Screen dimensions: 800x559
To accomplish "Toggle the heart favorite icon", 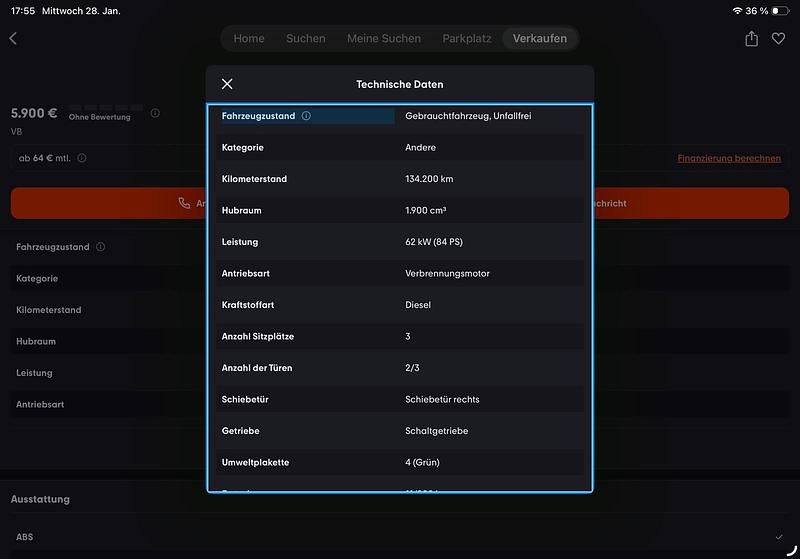I will click(x=779, y=39).
